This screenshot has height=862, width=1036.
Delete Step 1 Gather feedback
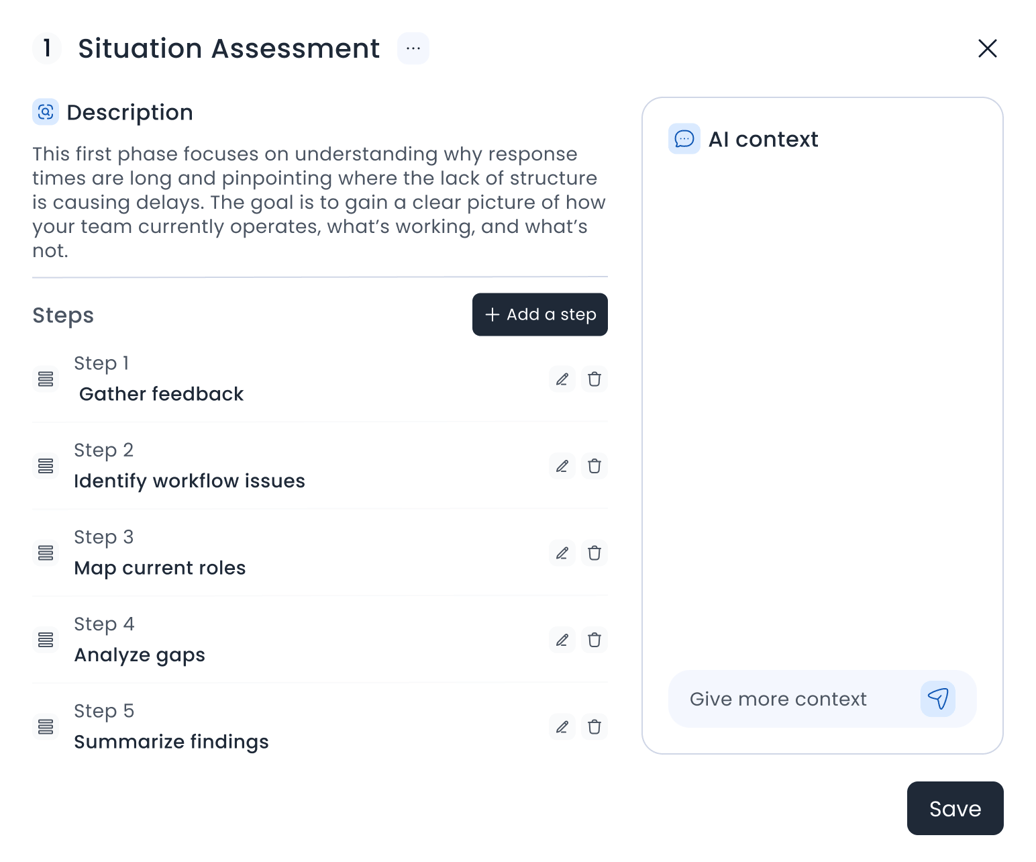coord(594,379)
